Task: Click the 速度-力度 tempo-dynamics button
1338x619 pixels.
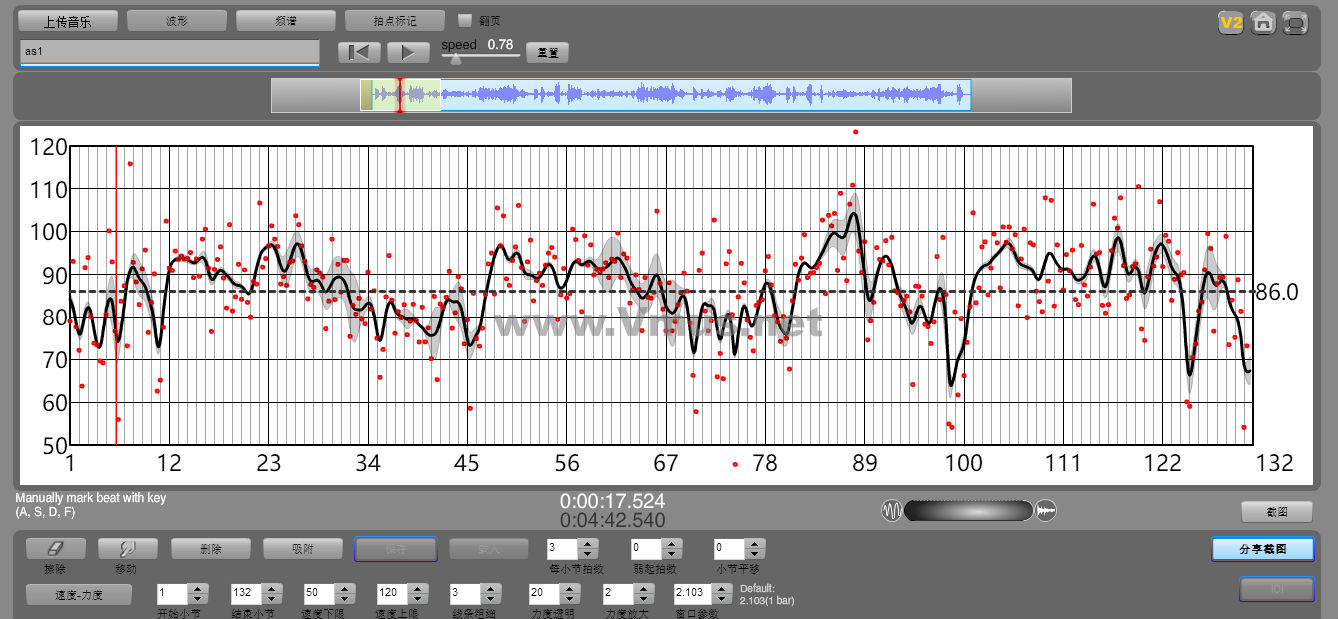Action: click(78, 594)
